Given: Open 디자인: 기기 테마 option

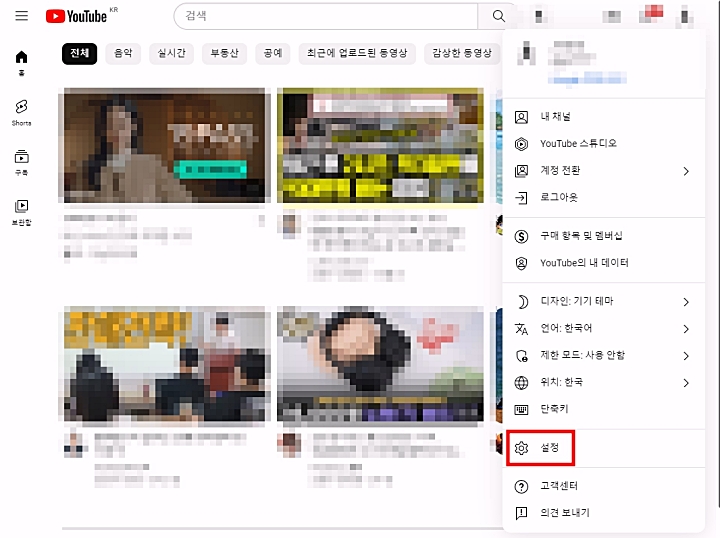Looking at the screenshot, I should pyautogui.click(x=604, y=302).
